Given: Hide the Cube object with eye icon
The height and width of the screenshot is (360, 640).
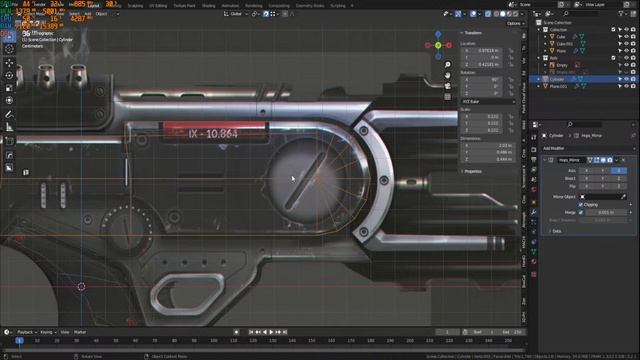Looking at the screenshot, I should [626, 37].
